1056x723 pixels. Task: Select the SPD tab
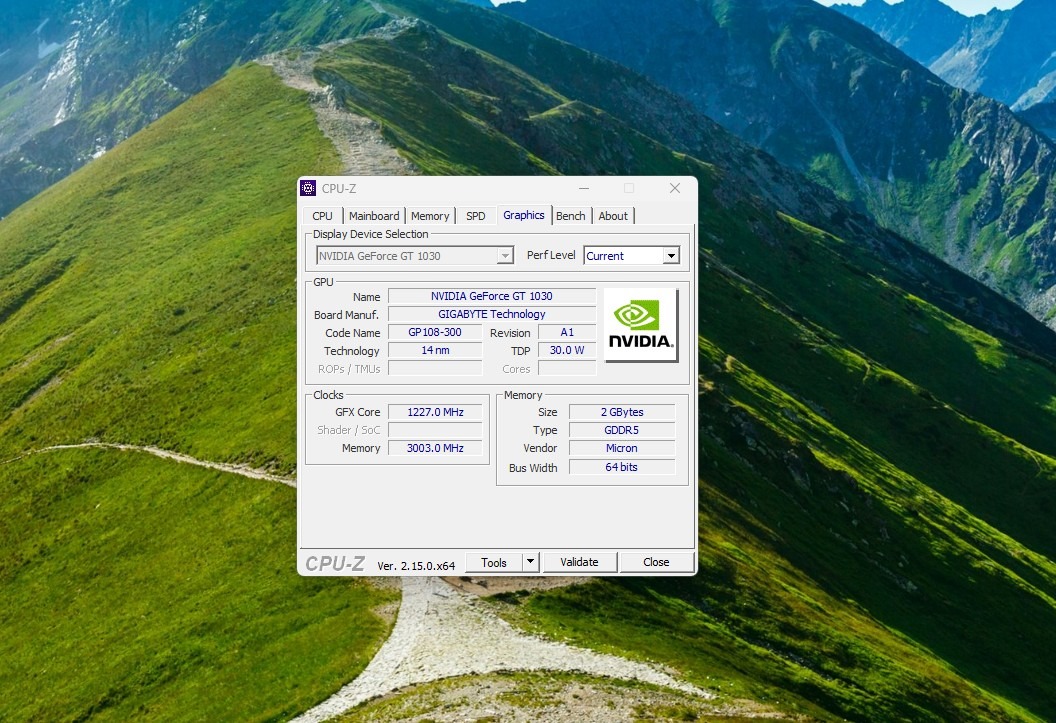(475, 216)
